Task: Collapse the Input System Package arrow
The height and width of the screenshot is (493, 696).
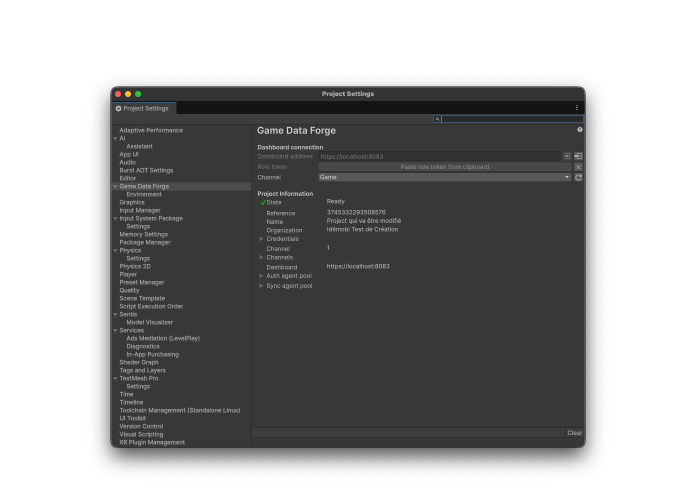Action: (115, 218)
